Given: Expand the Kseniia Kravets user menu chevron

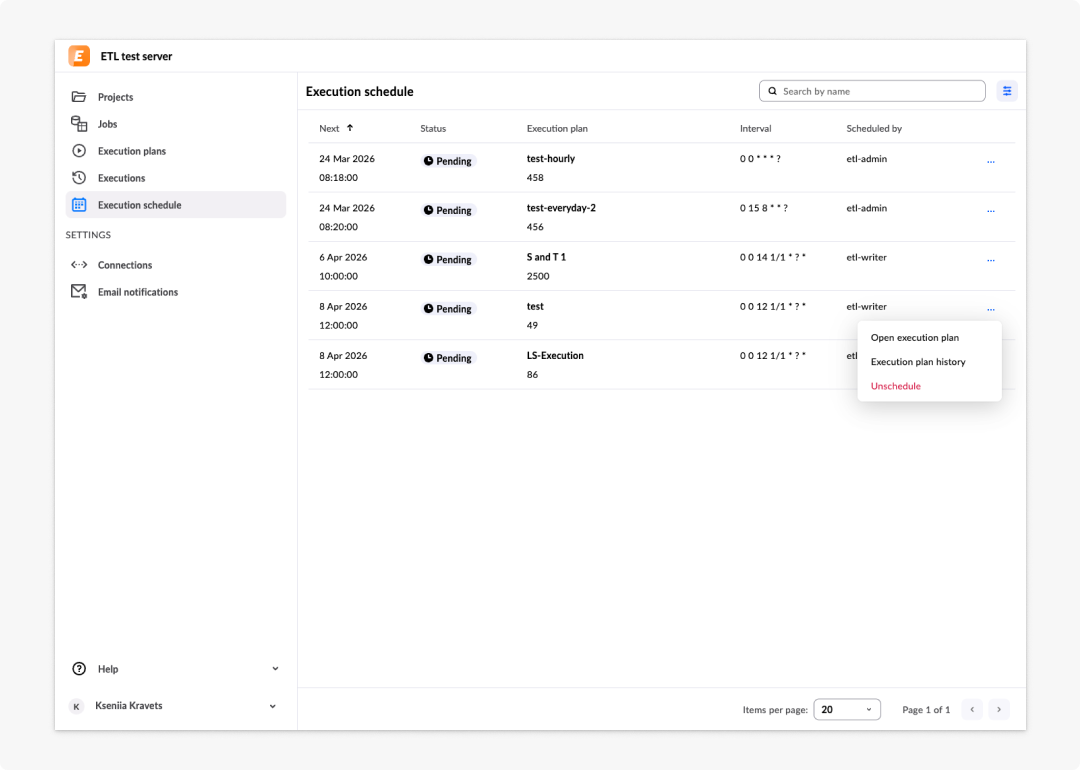Looking at the screenshot, I should pyautogui.click(x=273, y=706).
